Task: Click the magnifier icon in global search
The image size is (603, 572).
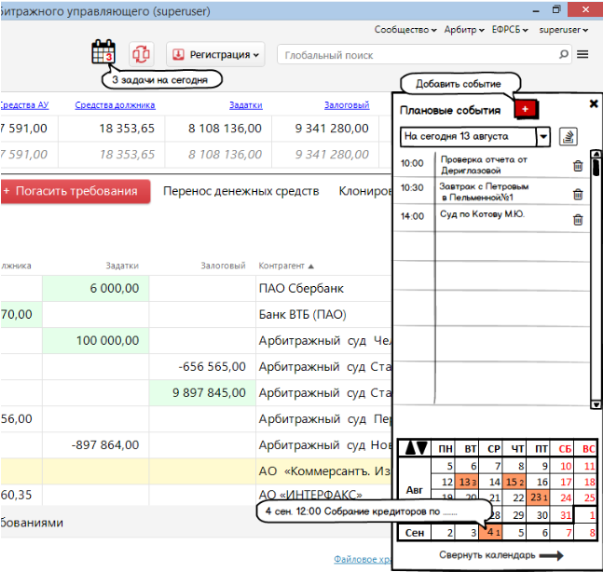Action: point(567,54)
